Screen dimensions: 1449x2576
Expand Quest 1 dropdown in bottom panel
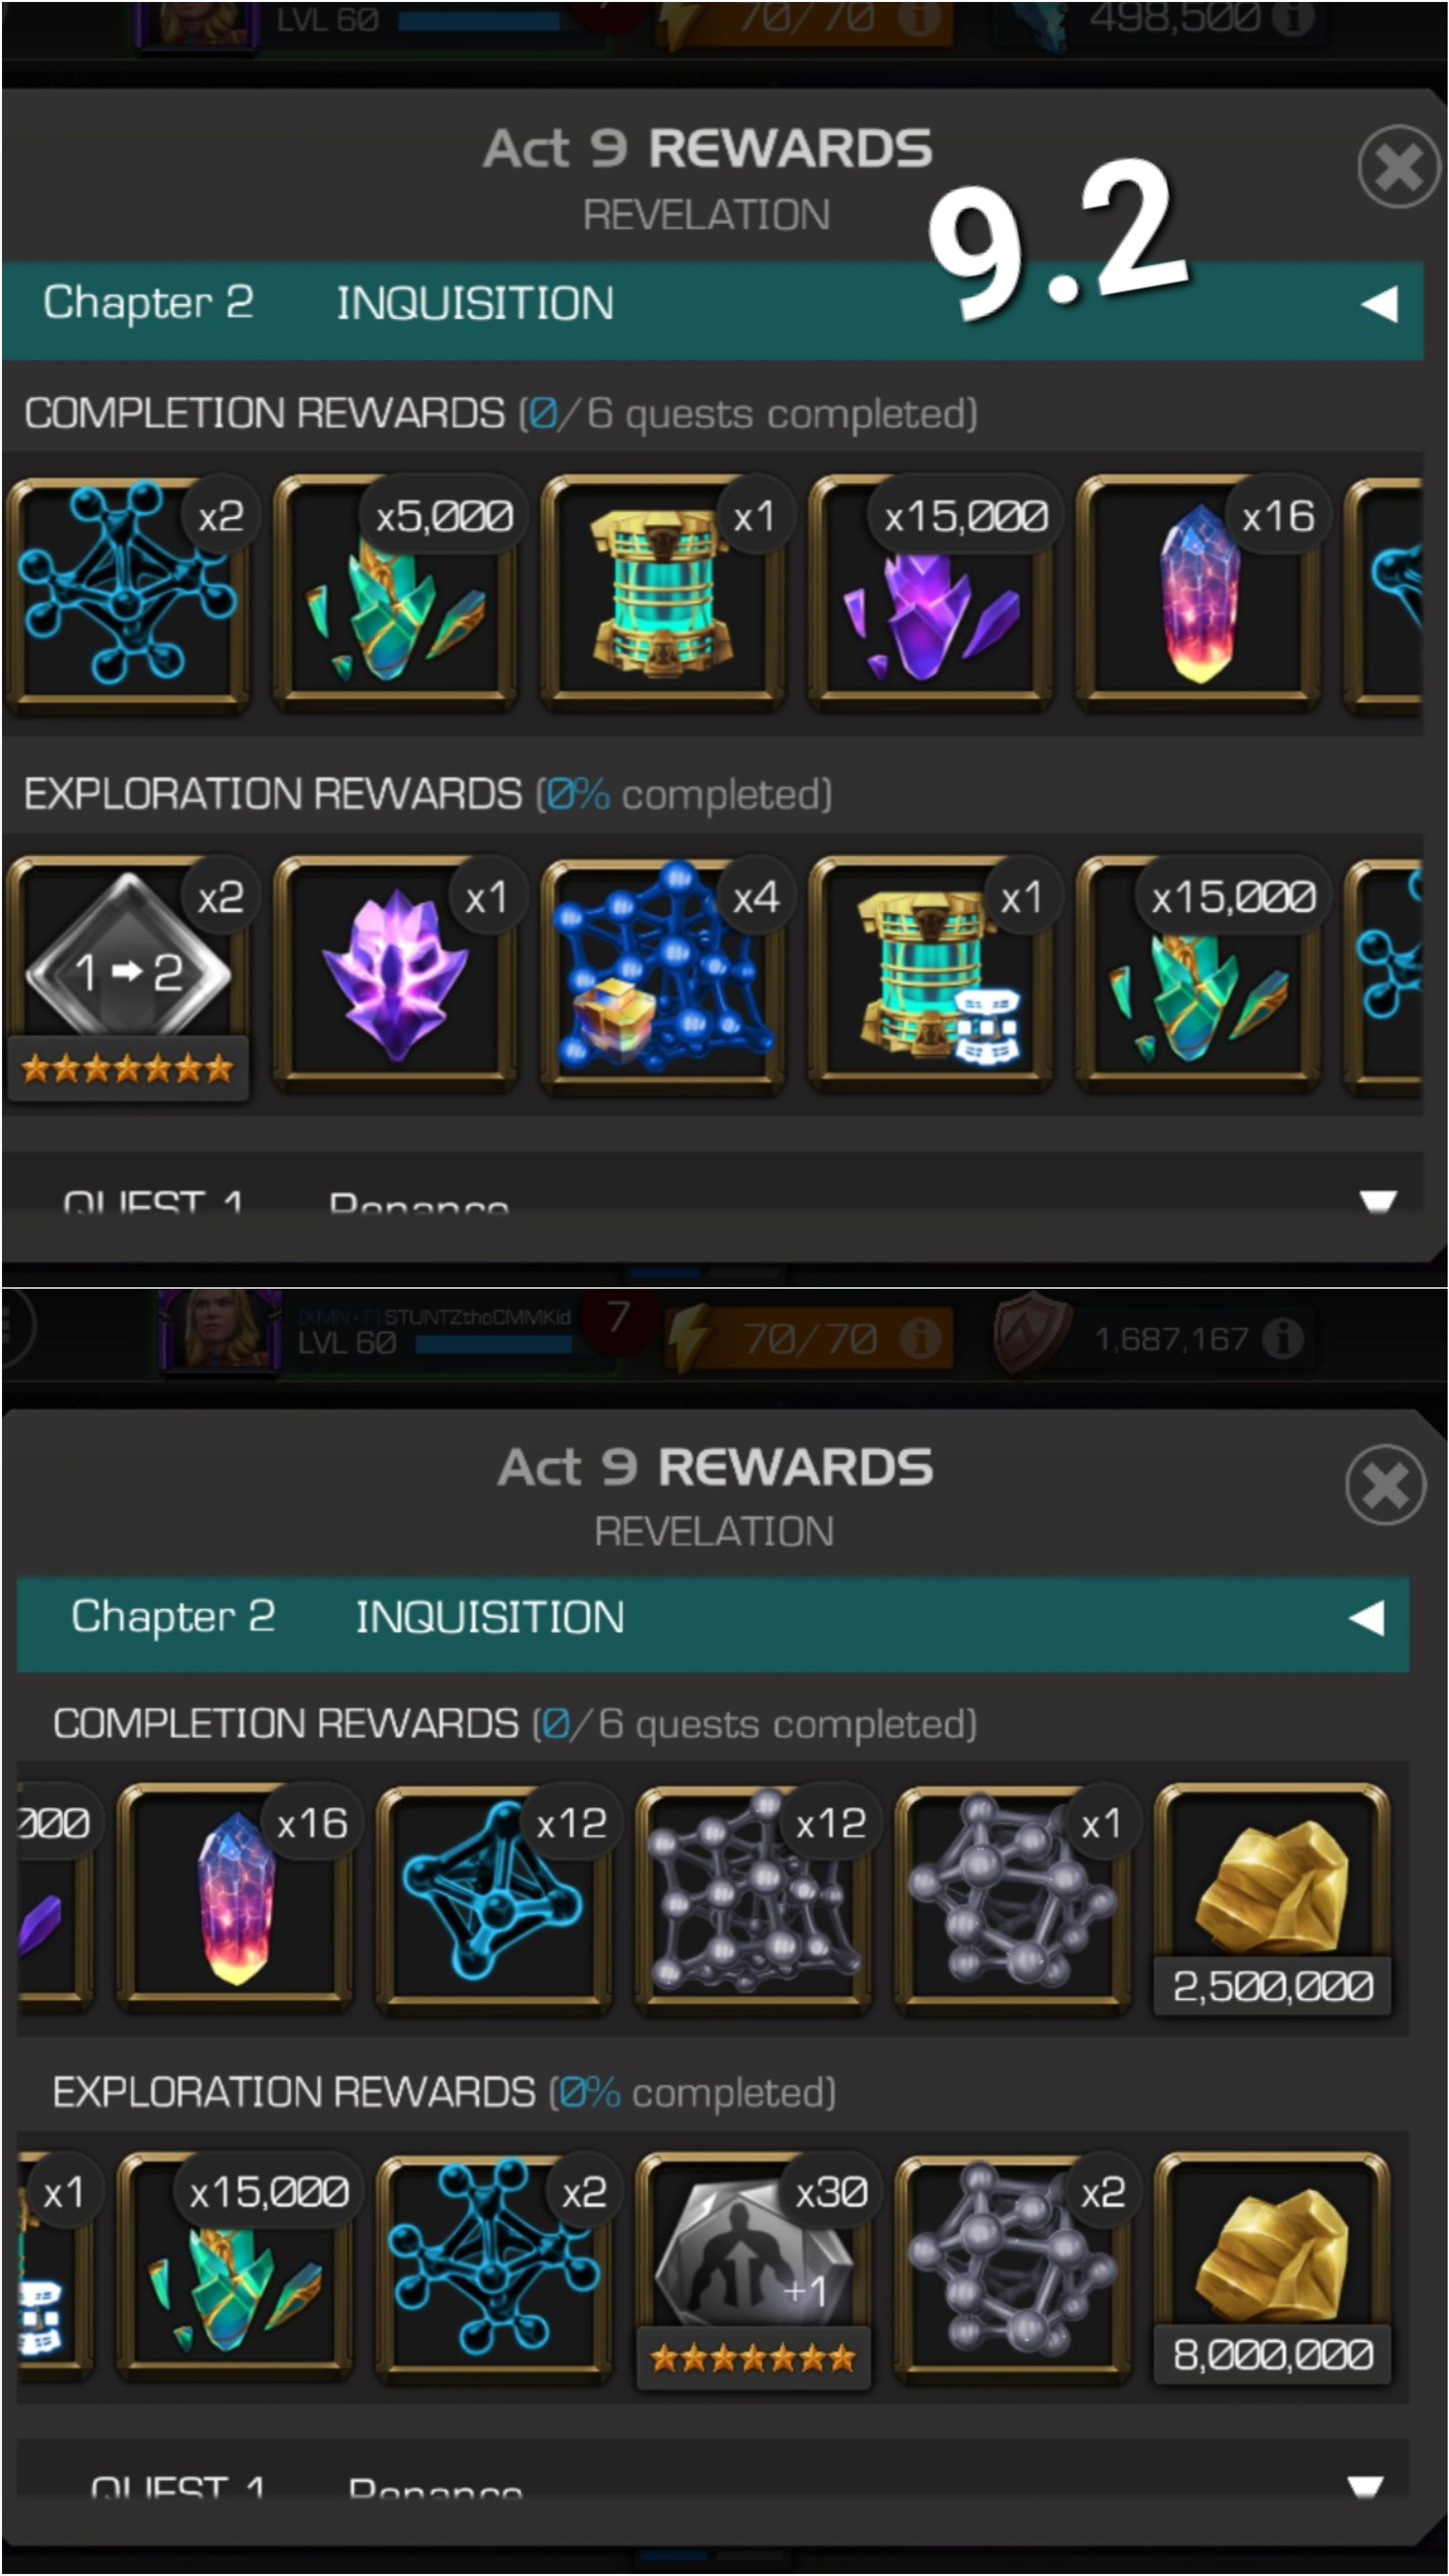(x=1366, y=2486)
